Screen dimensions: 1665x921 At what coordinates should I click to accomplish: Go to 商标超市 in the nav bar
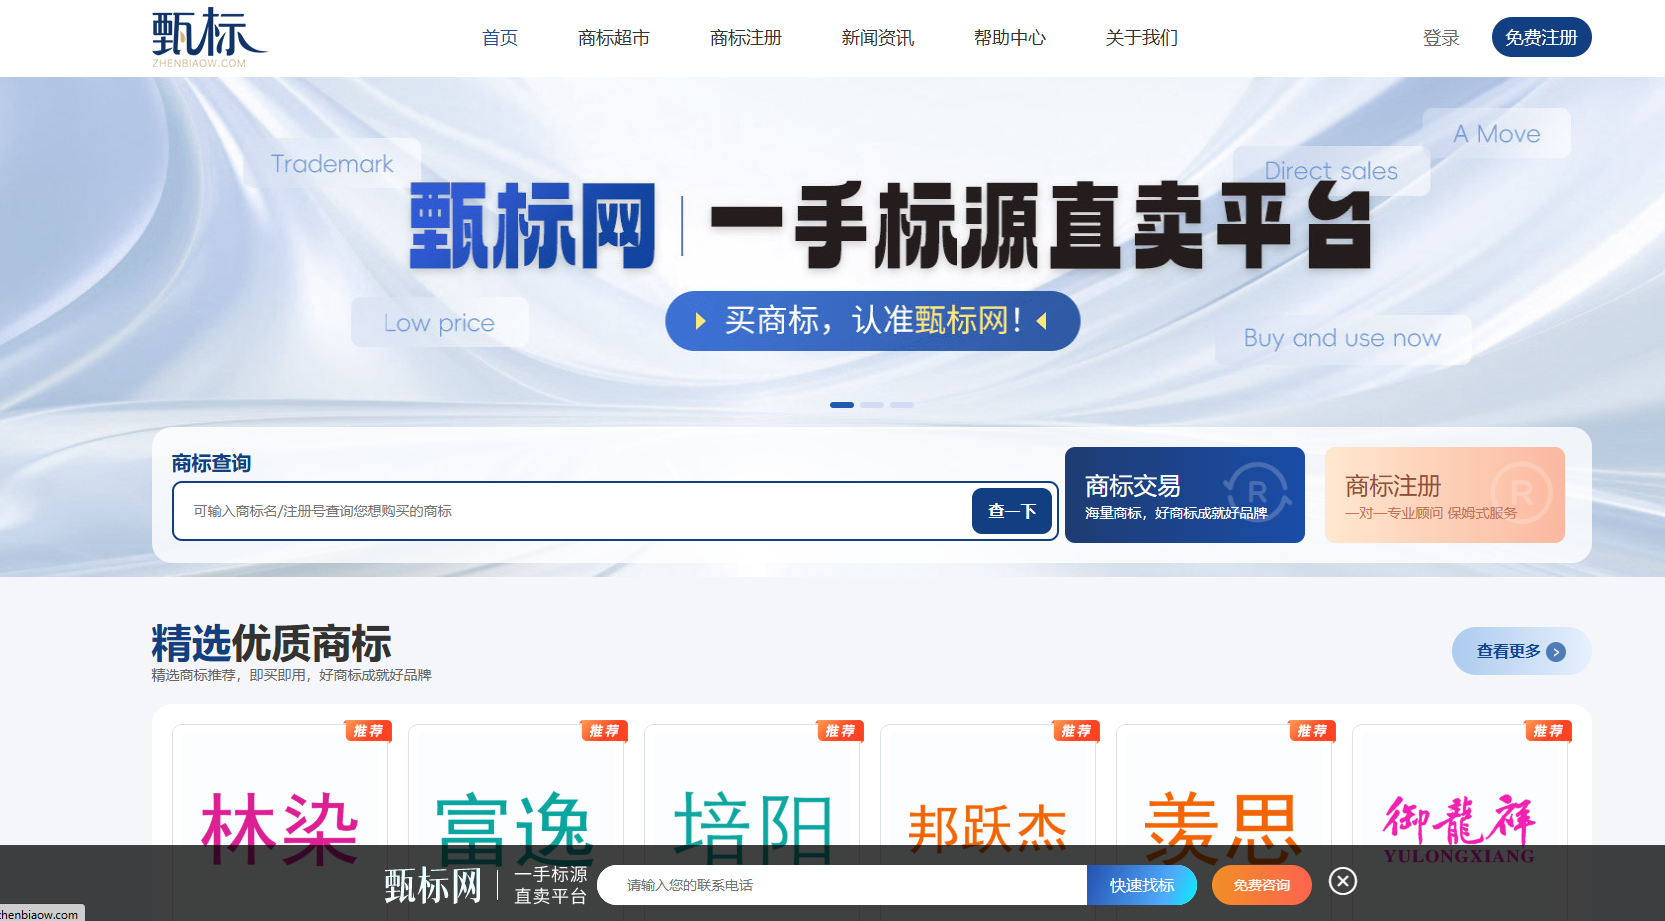pyautogui.click(x=614, y=38)
